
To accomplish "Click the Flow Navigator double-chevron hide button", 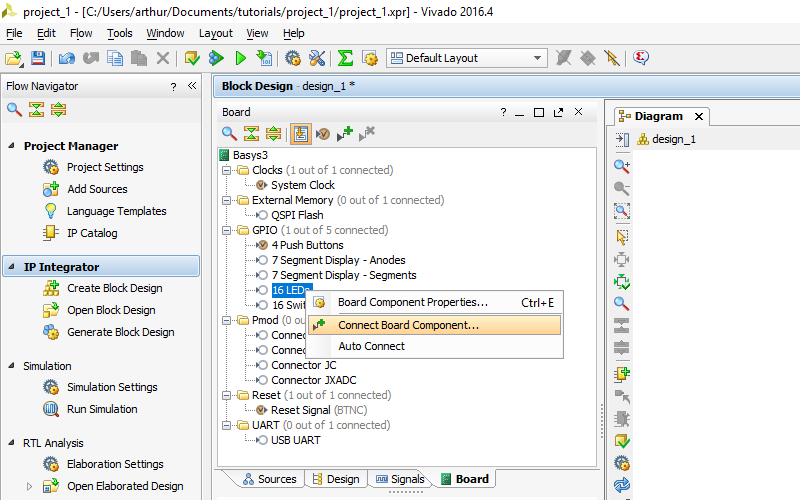I will pos(192,86).
